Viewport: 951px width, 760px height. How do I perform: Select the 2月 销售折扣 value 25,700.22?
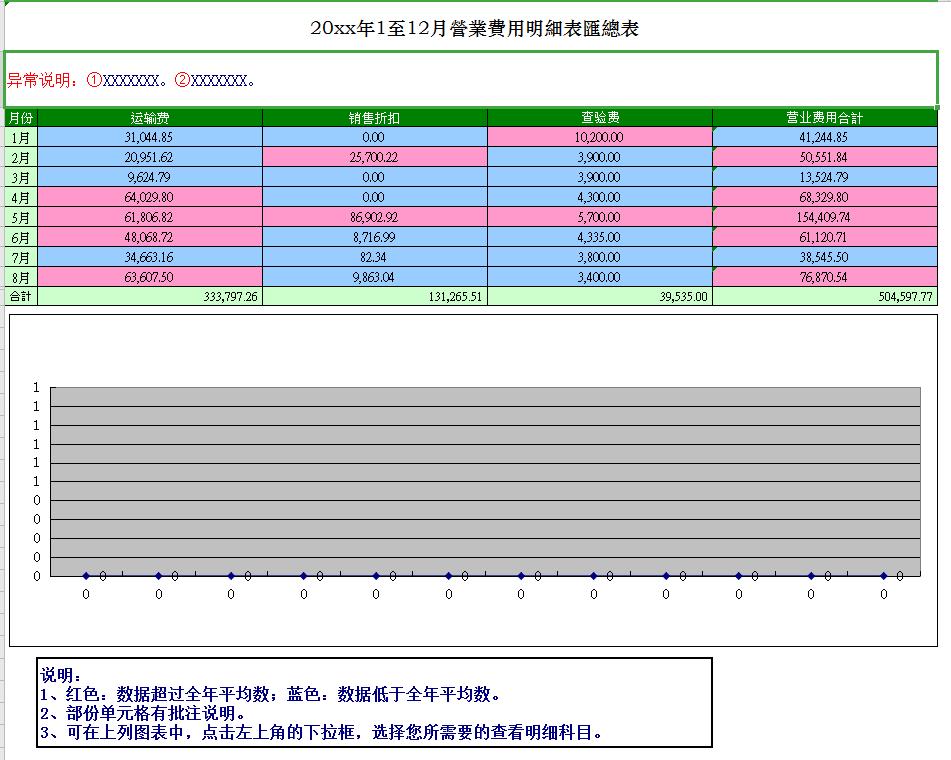pyautogui.click(x=373, y=157)
